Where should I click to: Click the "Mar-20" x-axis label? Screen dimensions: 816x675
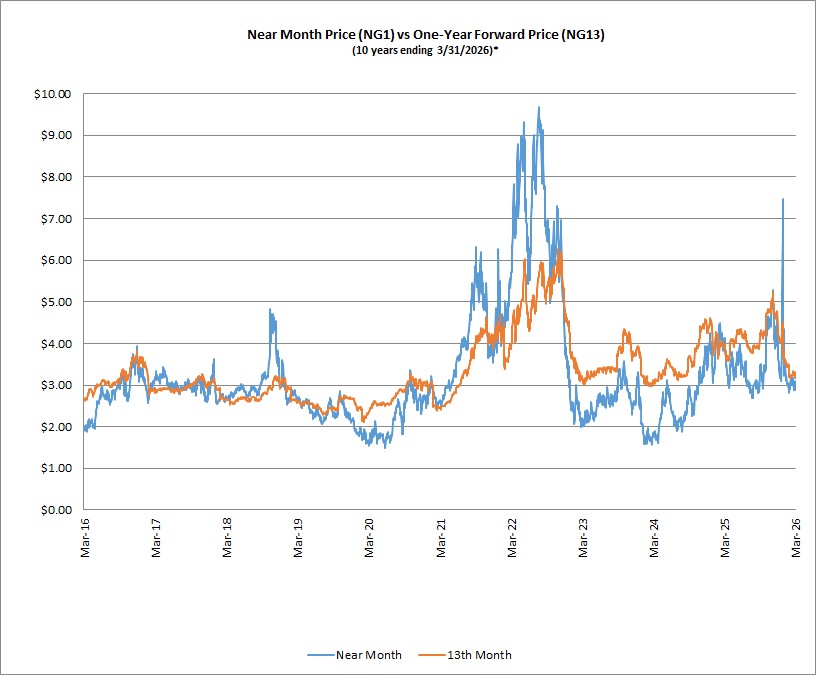point(369,538)
